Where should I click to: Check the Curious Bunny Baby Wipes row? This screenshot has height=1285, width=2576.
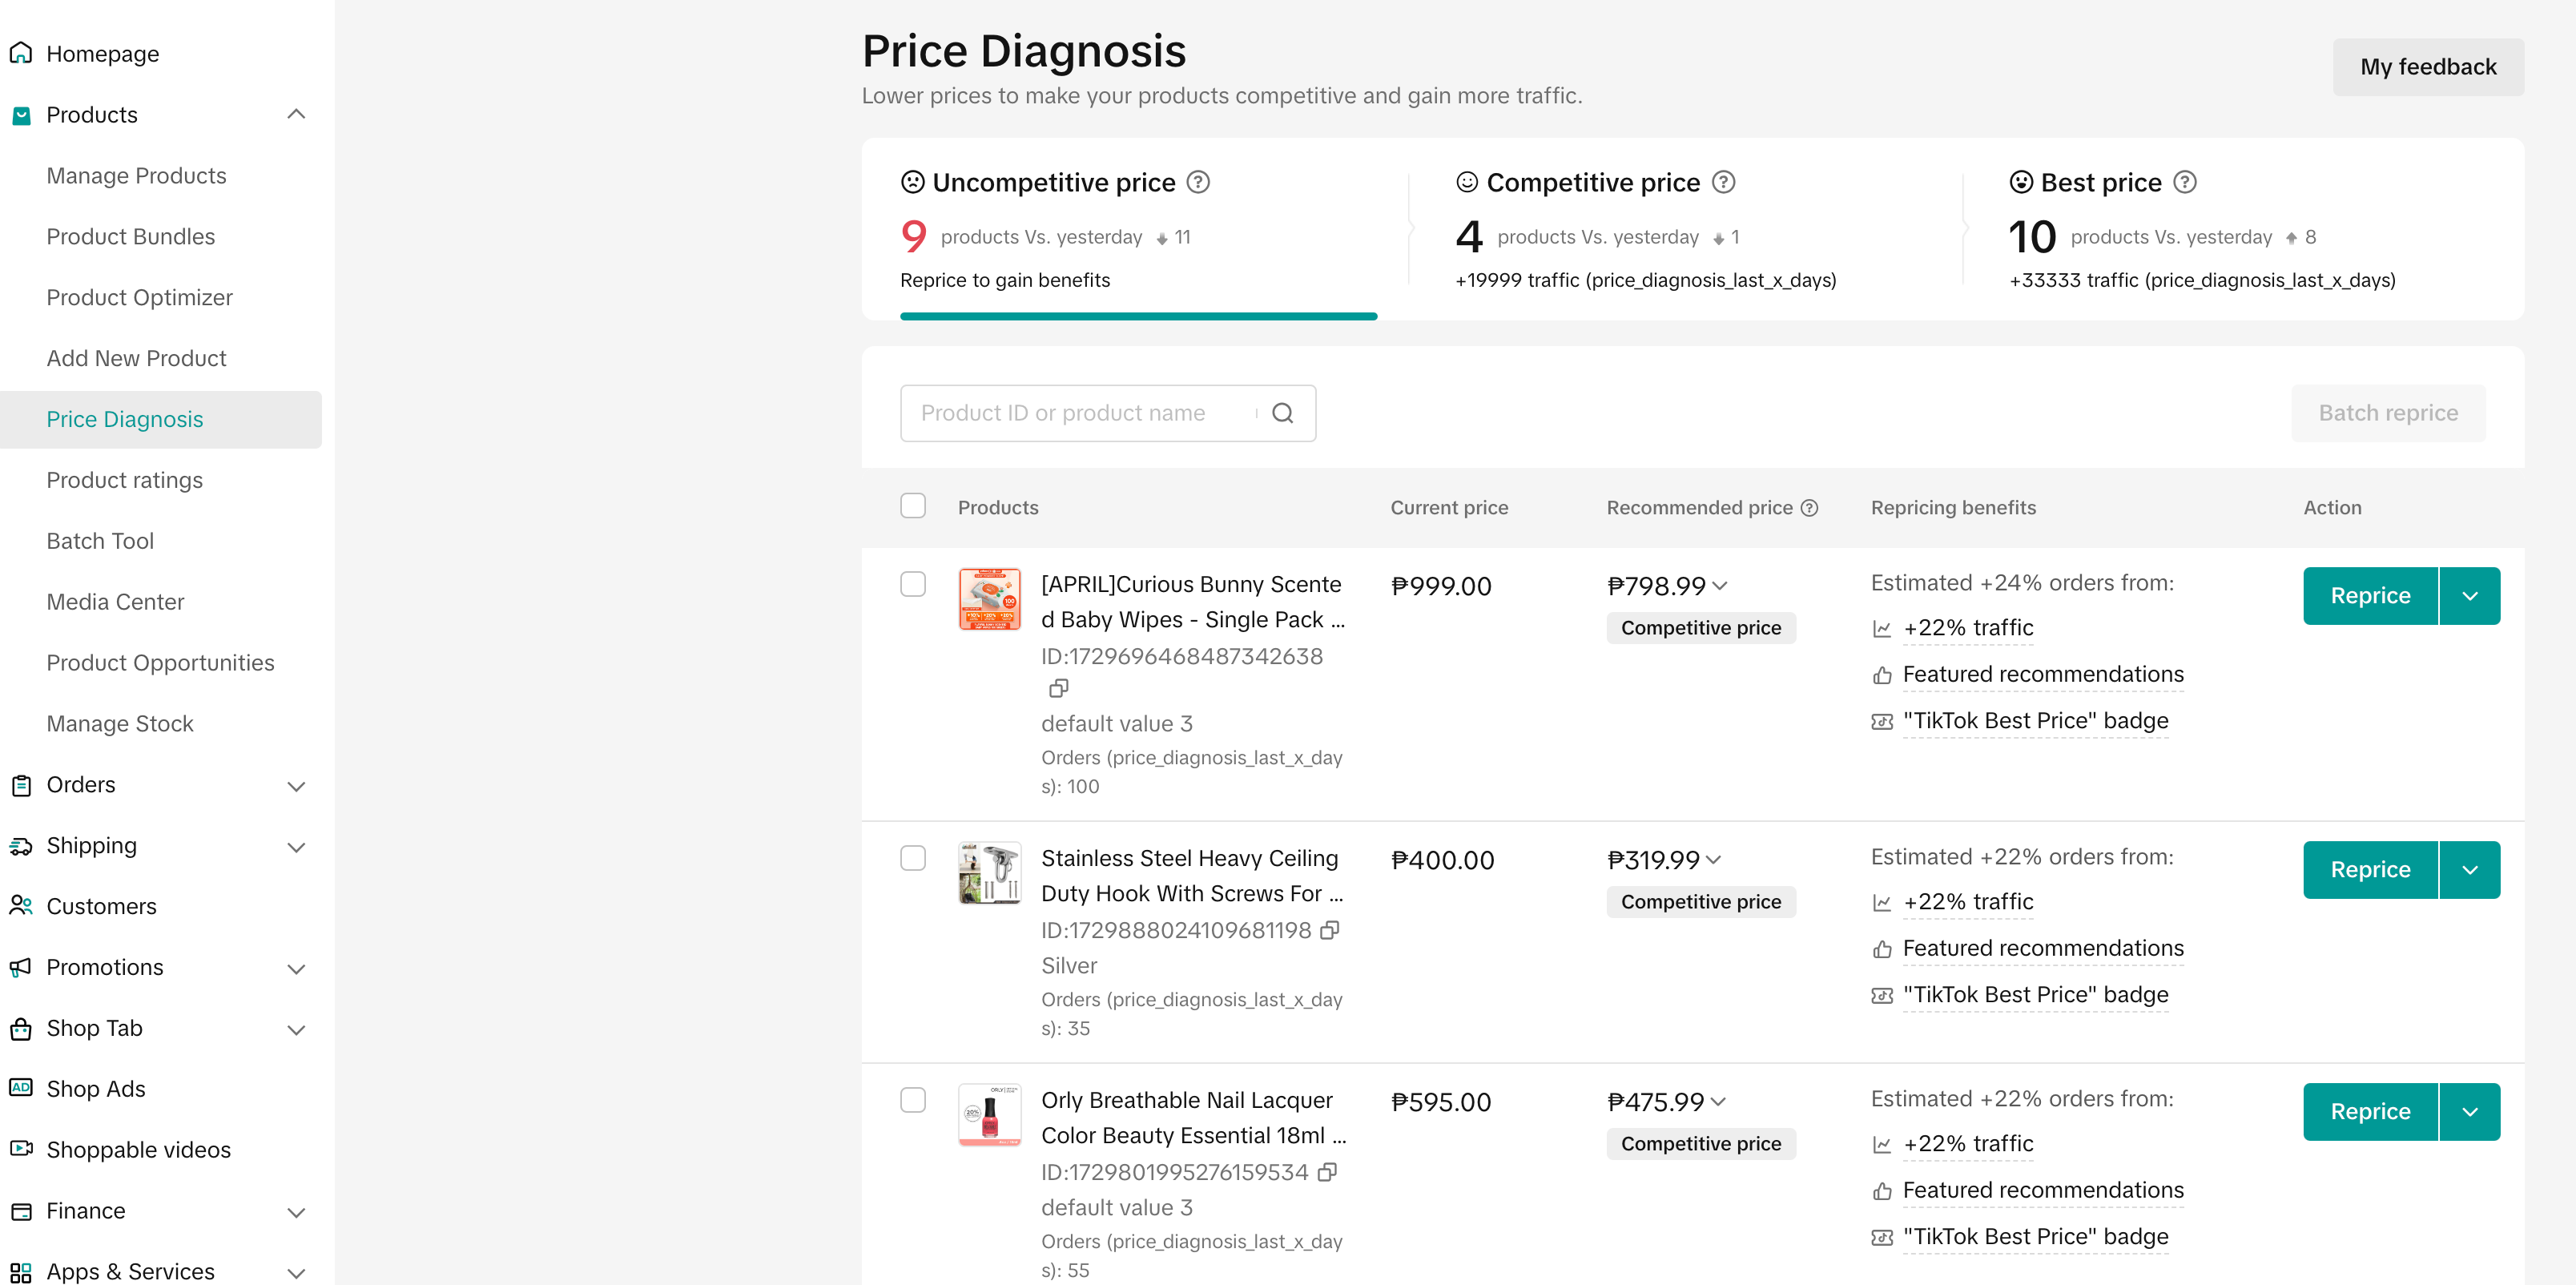point(912,584)
